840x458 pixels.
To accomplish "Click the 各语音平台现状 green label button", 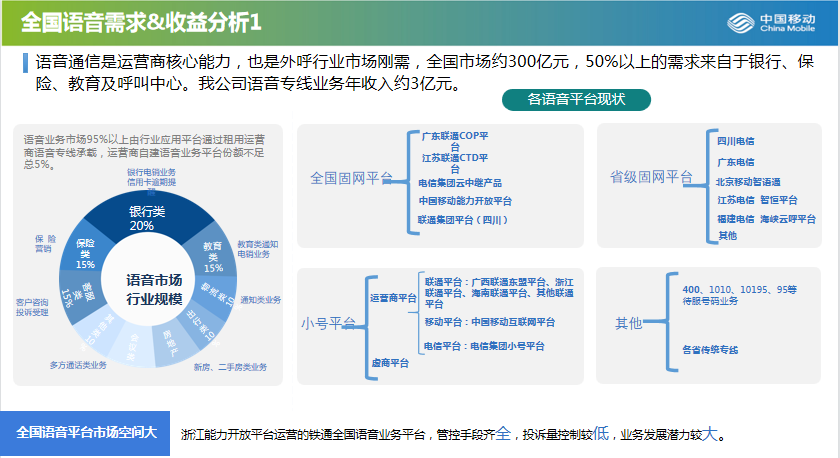I will coord(576,99).
